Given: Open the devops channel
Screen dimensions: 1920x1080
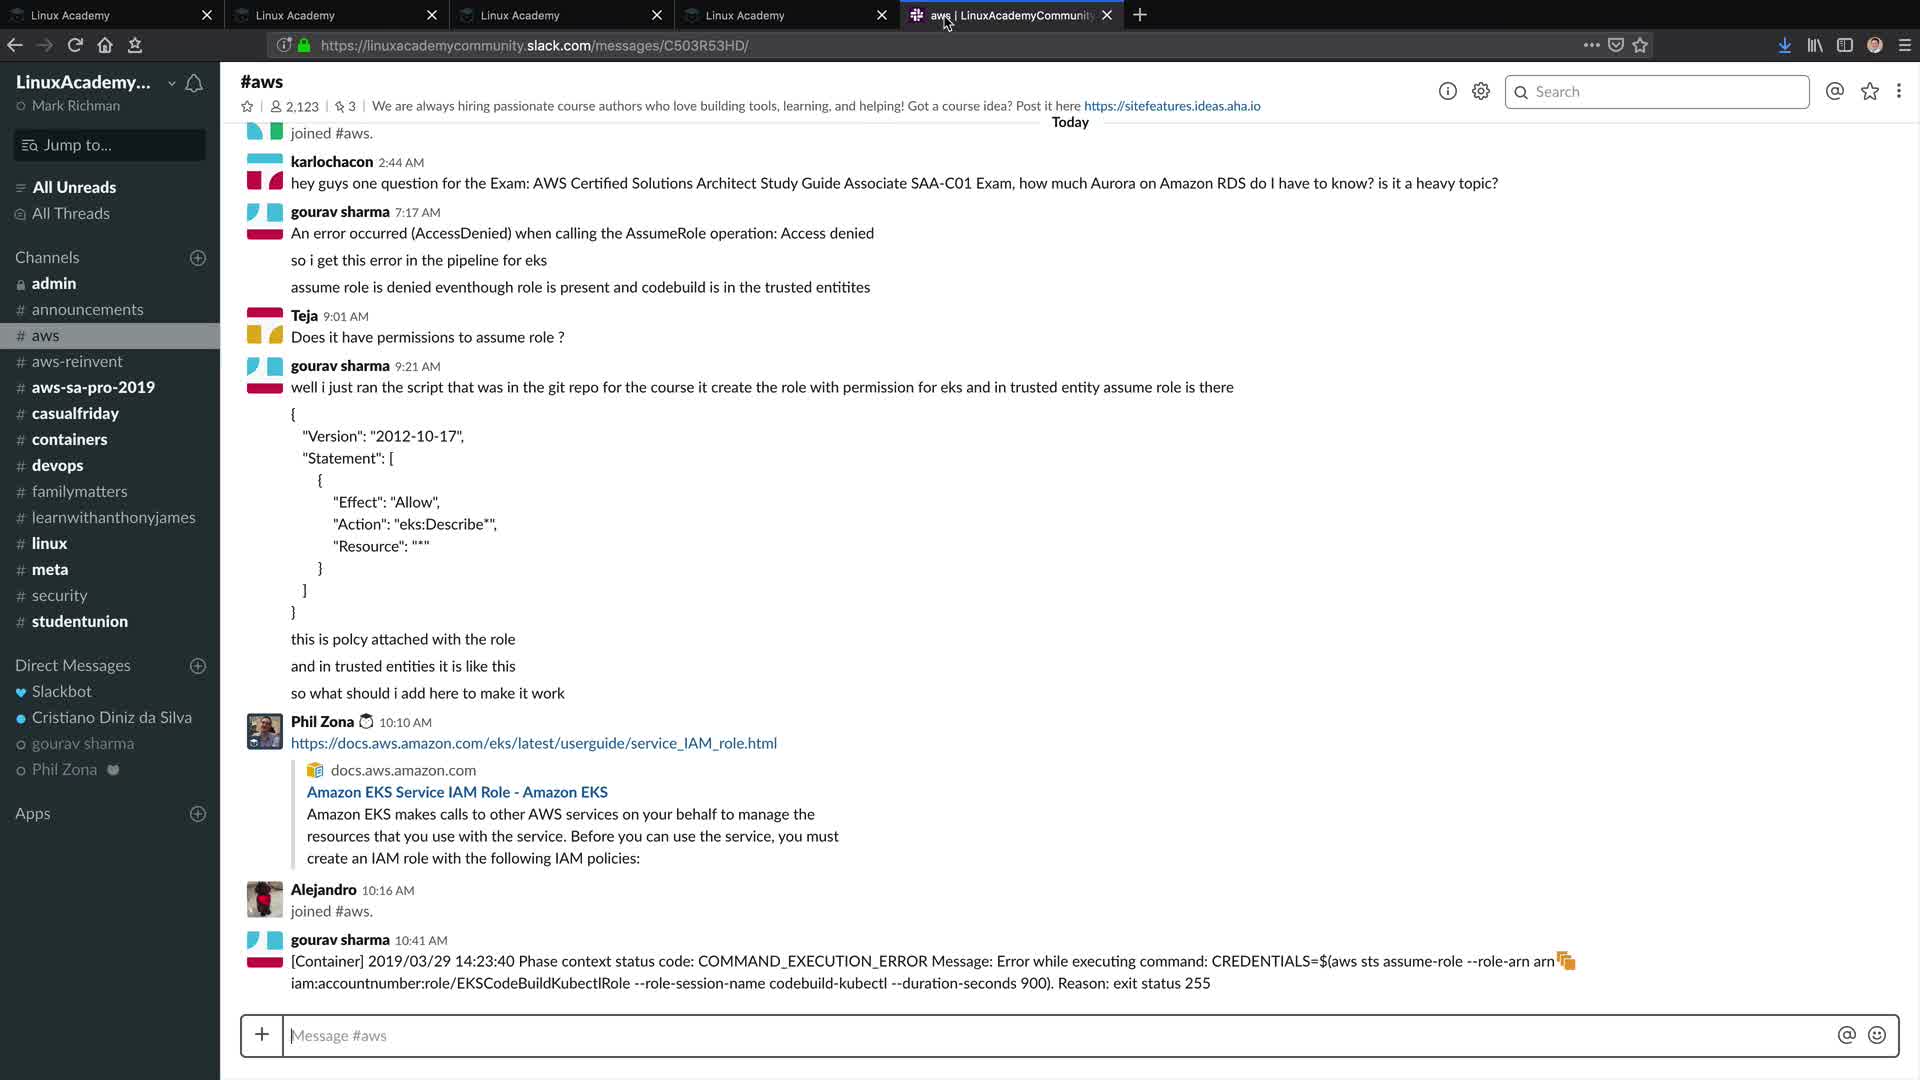Looking at the screenshot, I should 57,465.
